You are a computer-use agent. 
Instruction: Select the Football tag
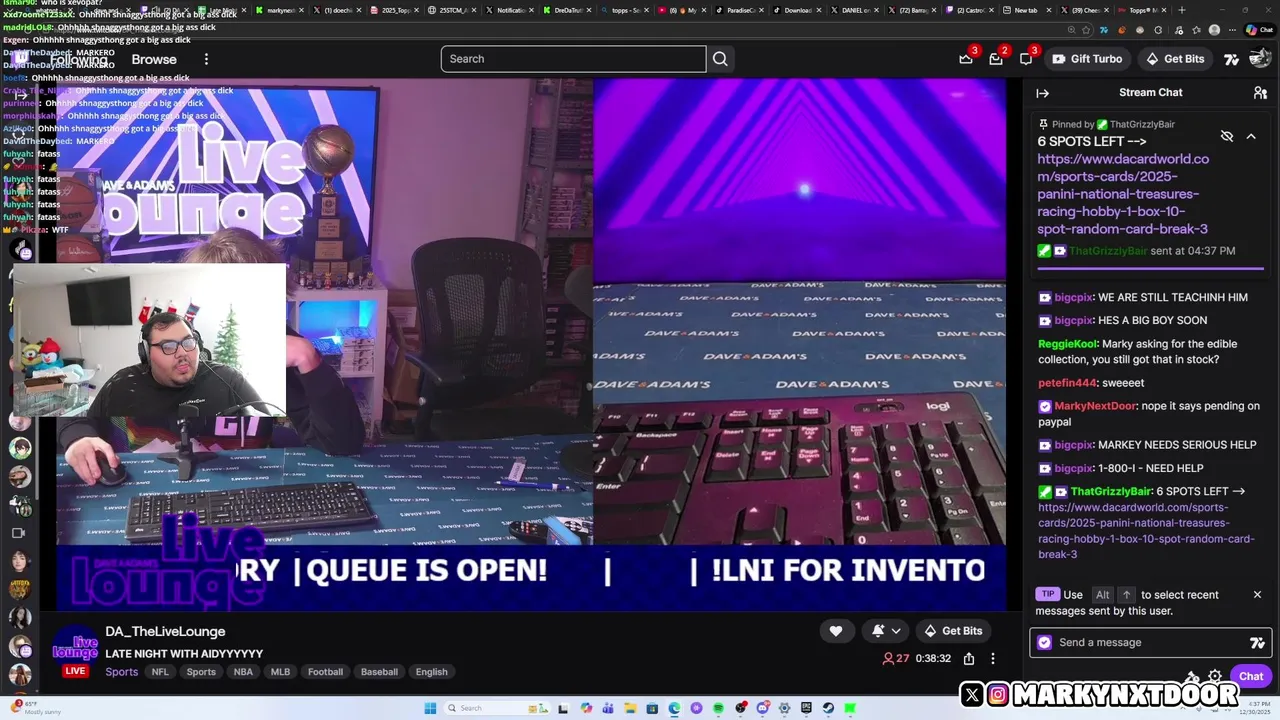[x=325, y=672]
